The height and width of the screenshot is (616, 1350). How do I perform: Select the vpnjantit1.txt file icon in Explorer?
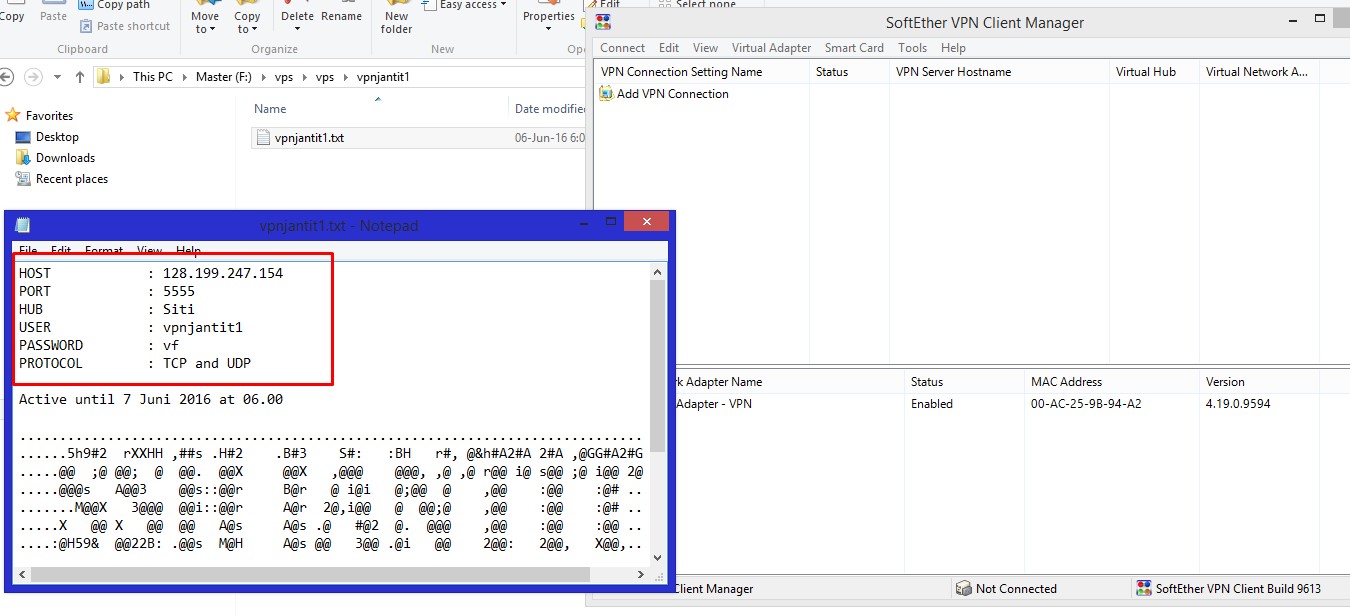(263, 138)
